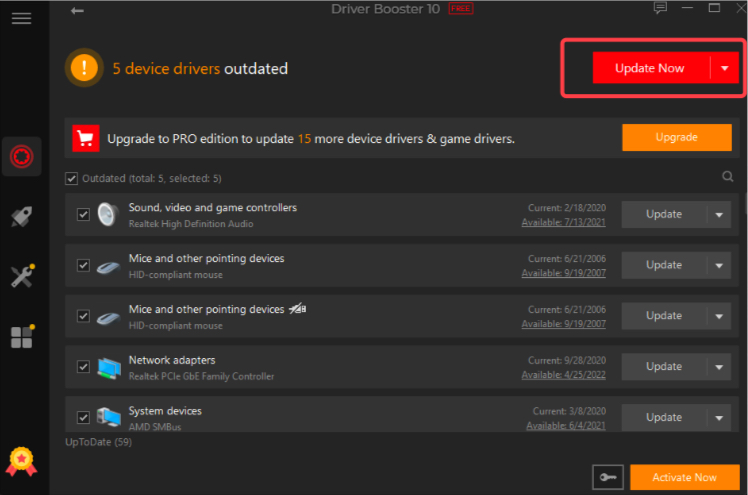Click the game-ready badge beside Mice devices

pyautogui.click(x=298, y=309)
